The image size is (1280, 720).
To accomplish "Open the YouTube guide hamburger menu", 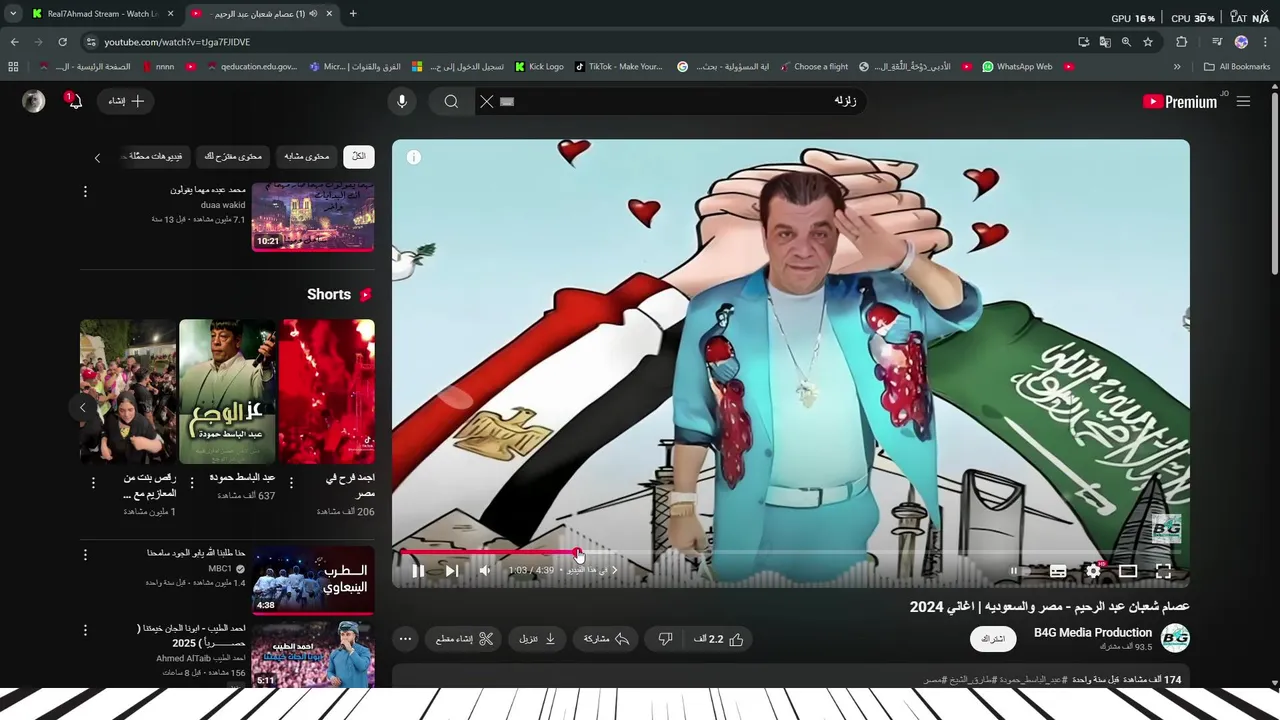I will 1243,101.
